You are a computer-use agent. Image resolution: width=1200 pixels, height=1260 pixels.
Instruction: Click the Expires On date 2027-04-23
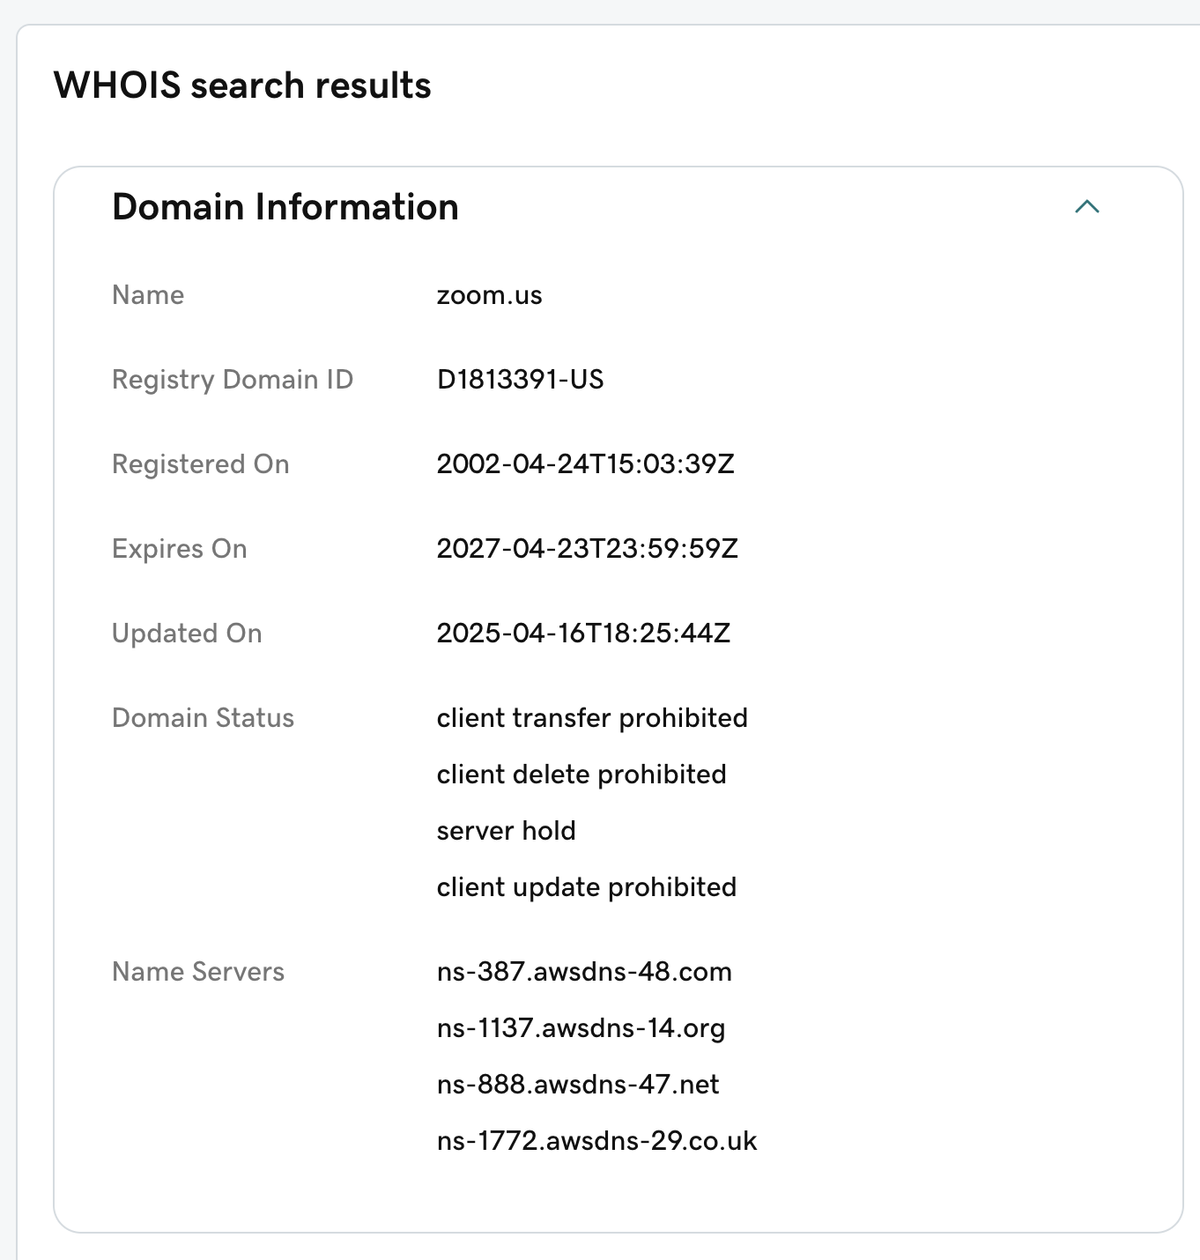tap(589, 548)
